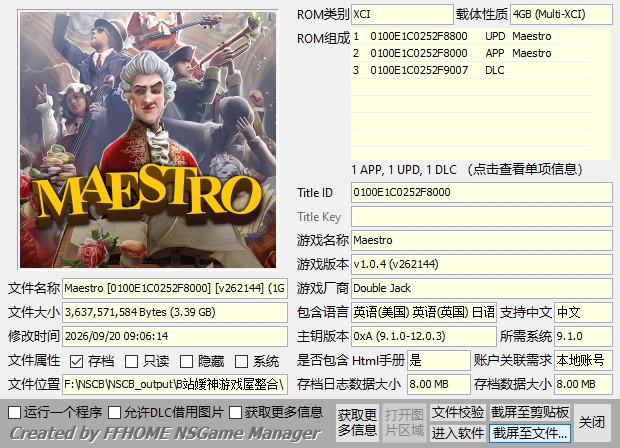
Task: Click the Maestro game cover image
Action: click(148, 140)
